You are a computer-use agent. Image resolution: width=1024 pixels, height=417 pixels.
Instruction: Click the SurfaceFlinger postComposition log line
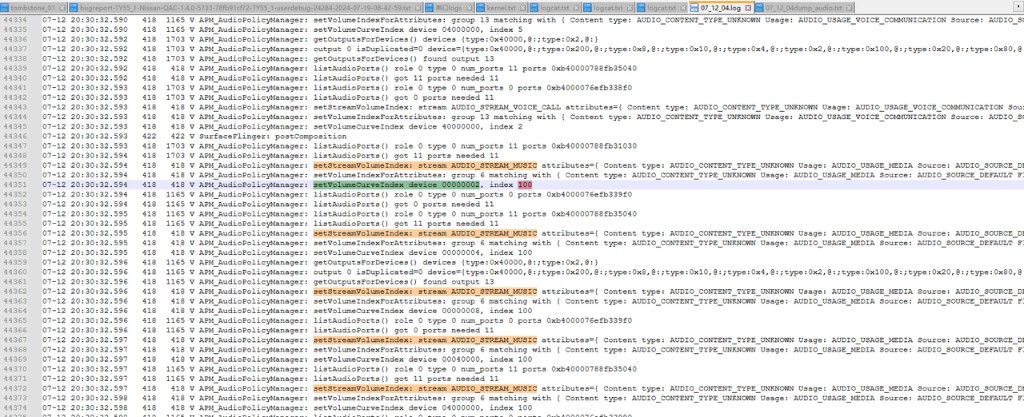point(195,136)
